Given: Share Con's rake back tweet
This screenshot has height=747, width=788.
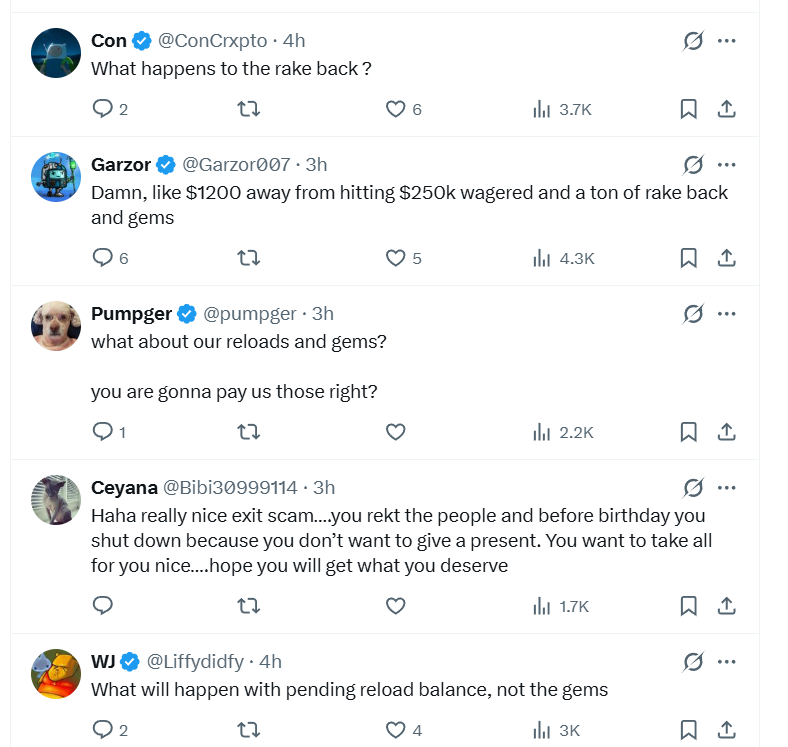Looking at the screenshot, I should [727, 109].
